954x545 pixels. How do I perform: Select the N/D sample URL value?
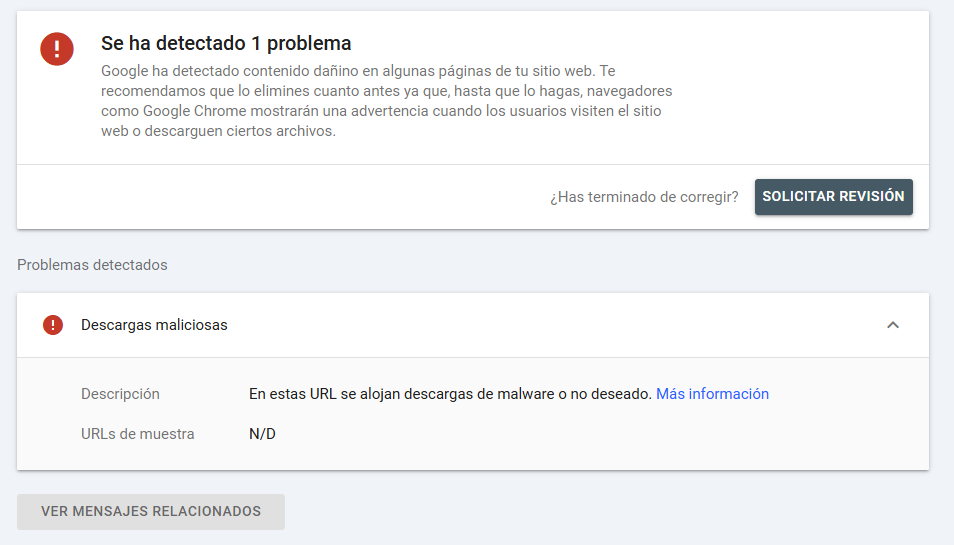tap(262, 434)
